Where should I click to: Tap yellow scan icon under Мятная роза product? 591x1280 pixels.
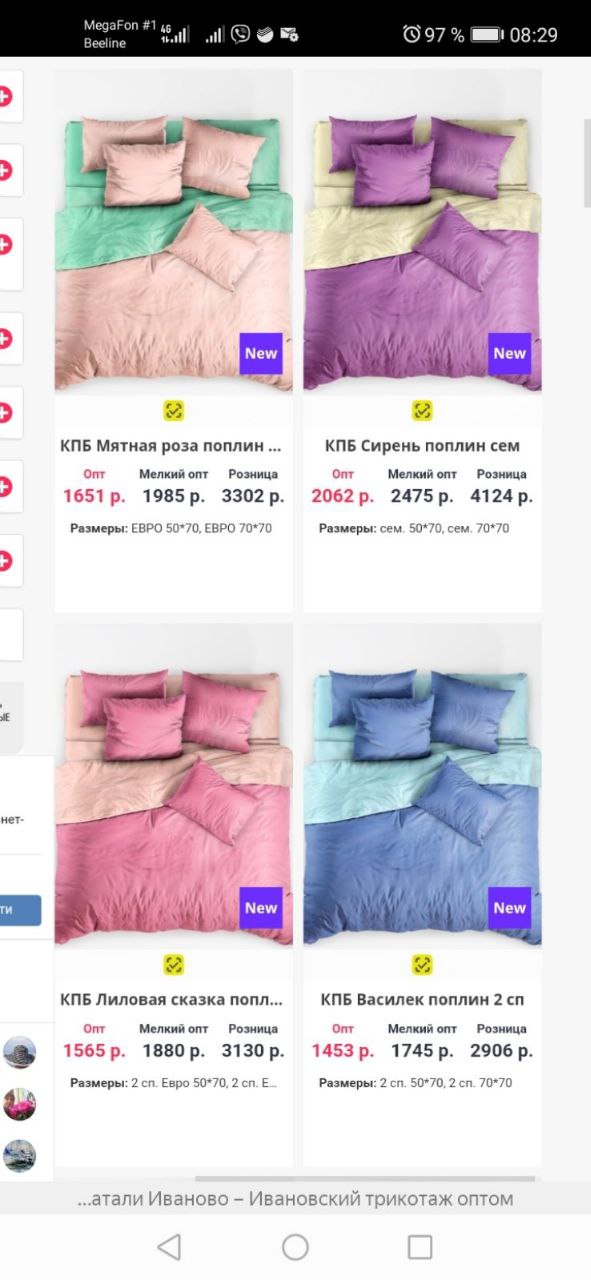coord(173,410)
